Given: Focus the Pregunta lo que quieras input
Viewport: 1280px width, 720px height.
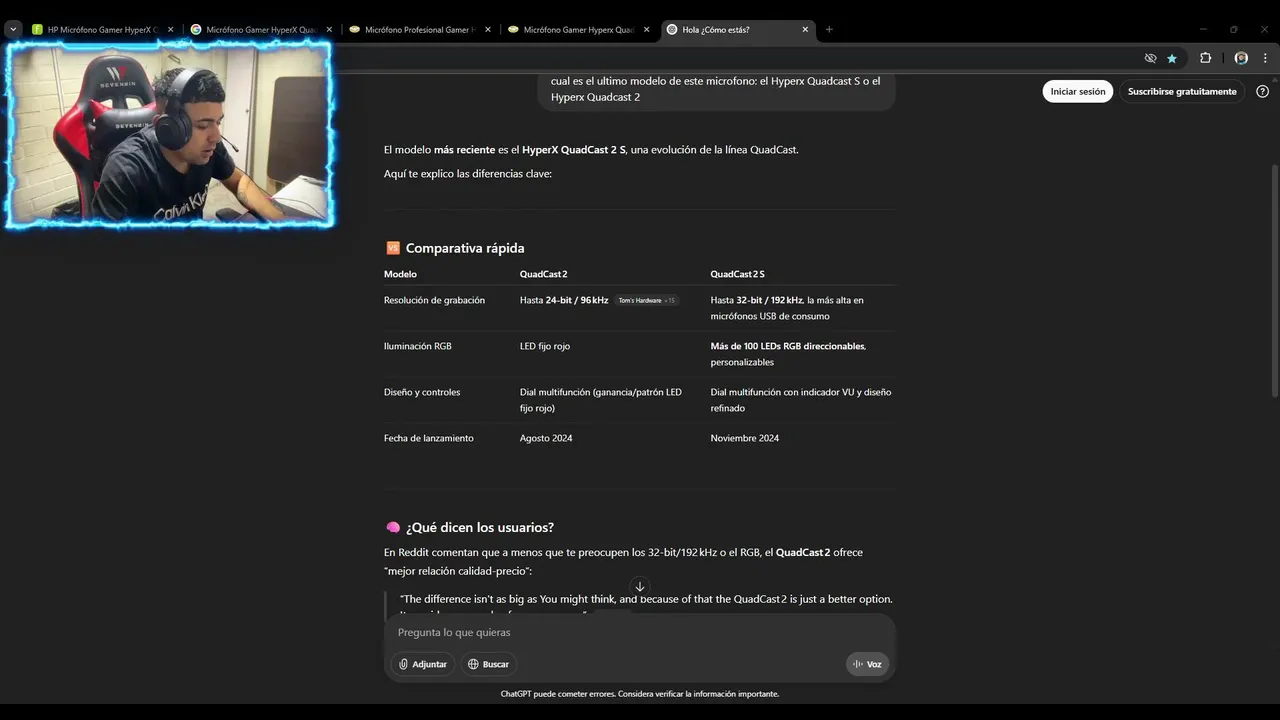Looking at the screenshot, I should tap(640, 632).
